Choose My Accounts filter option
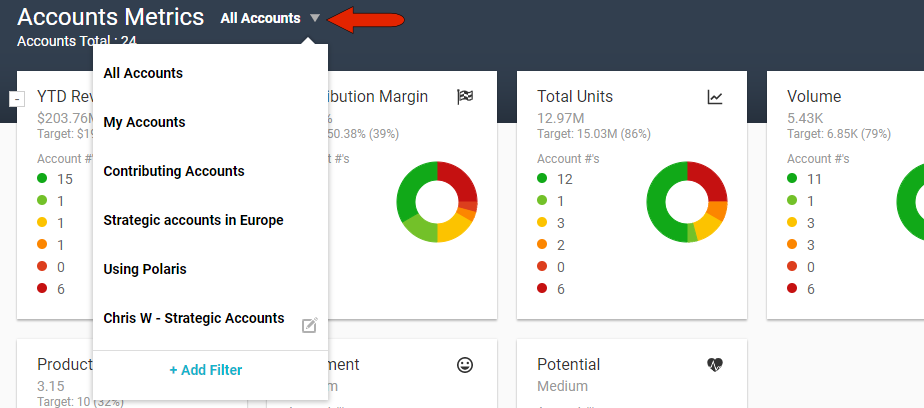The height and width of the screenshot is (408, 924). point(144,122)
